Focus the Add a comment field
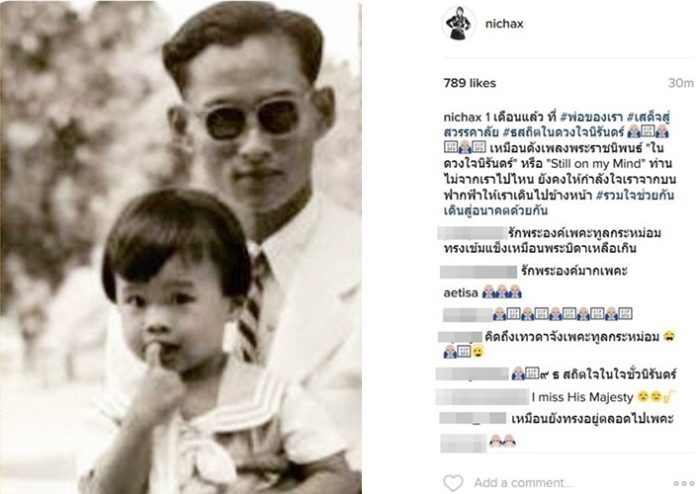Screen dimensions: 696x494 coord(523,483)
